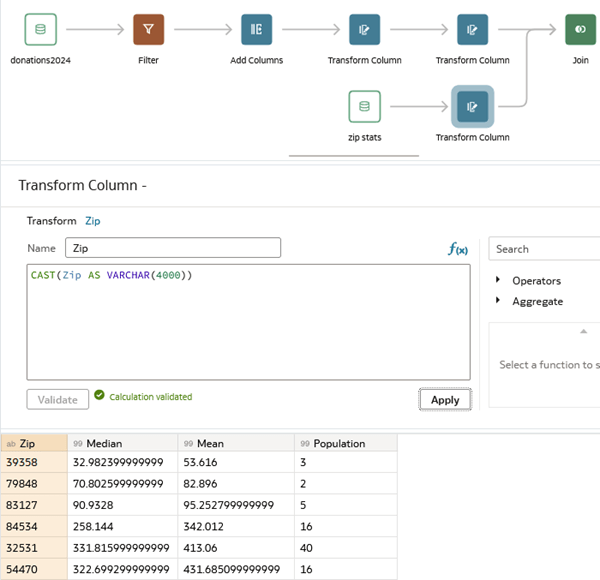Image resolution: width=600 pixels, height=580 pixels.
Task: Select the zip stats data source node
Action: [x=364, y=106]
